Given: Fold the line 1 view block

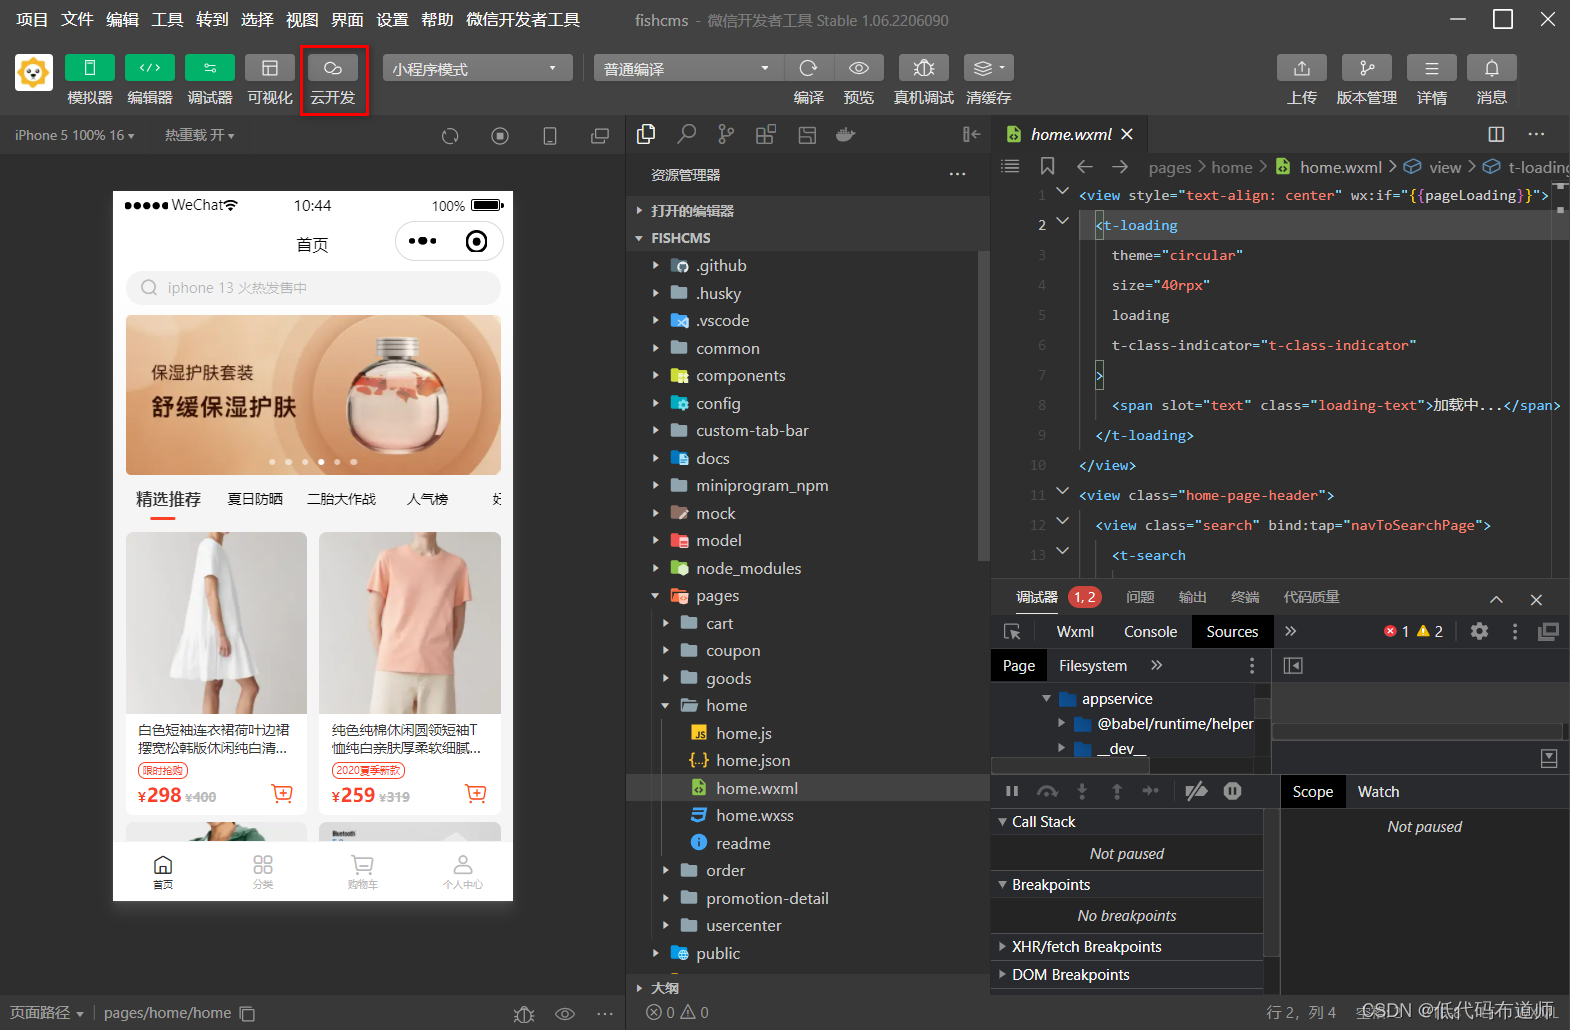Looking at the screenshot, I should tap(1063, 191).
